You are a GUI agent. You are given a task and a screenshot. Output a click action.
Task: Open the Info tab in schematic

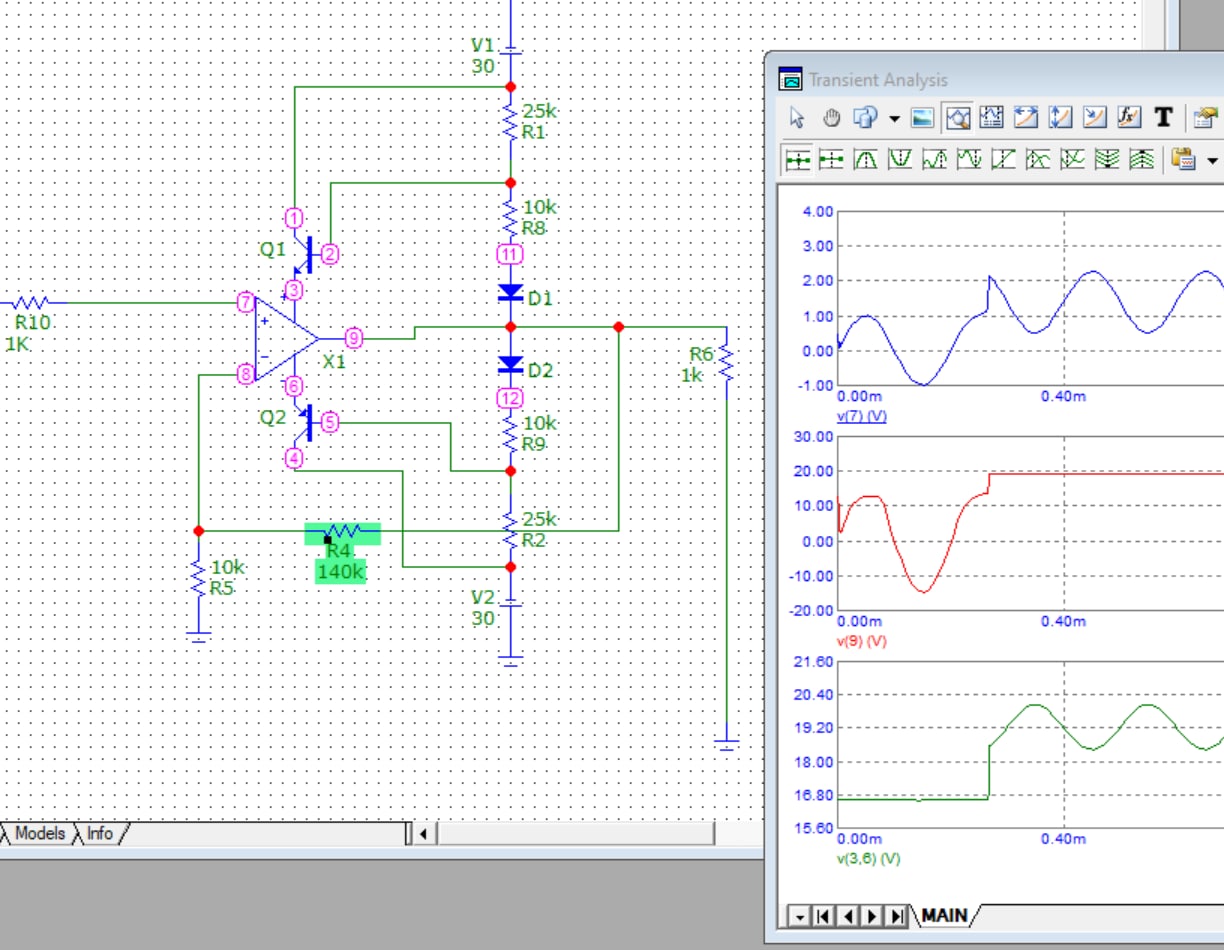(100, 833)
